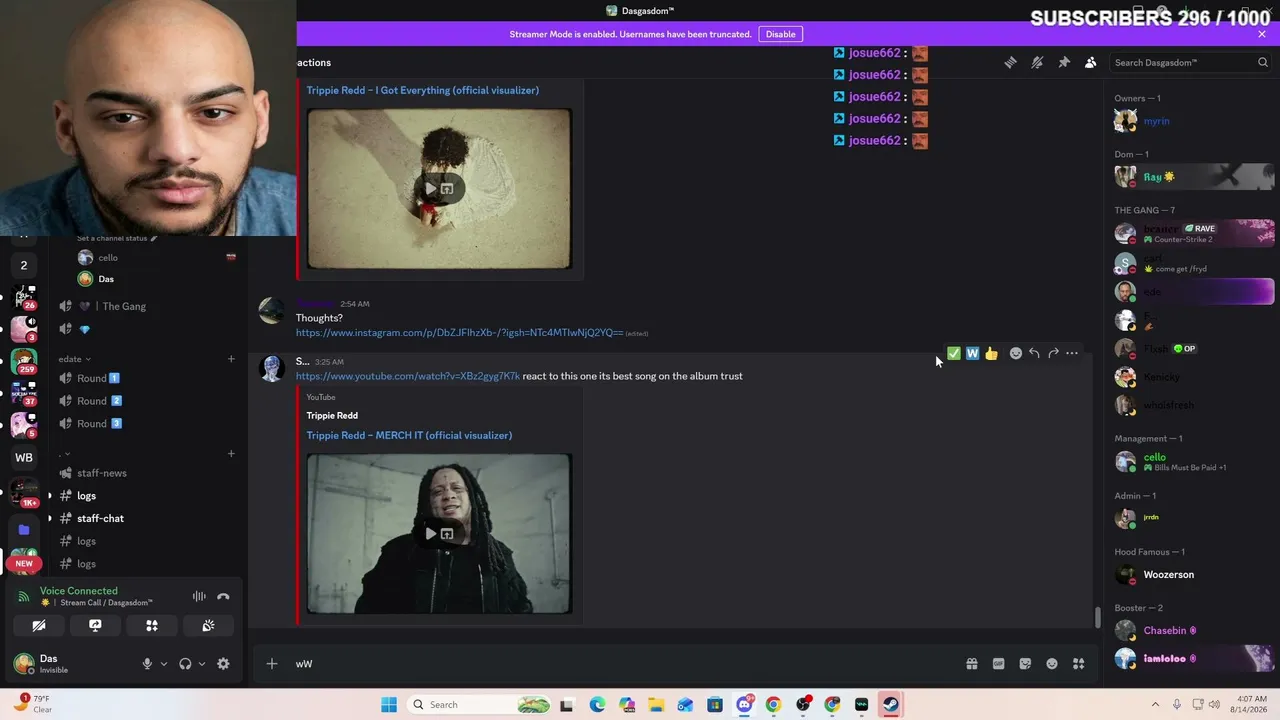Viewport: 1280px width, 720px height.
Task: Add thumbs up reaction to message
Action: 991,353
